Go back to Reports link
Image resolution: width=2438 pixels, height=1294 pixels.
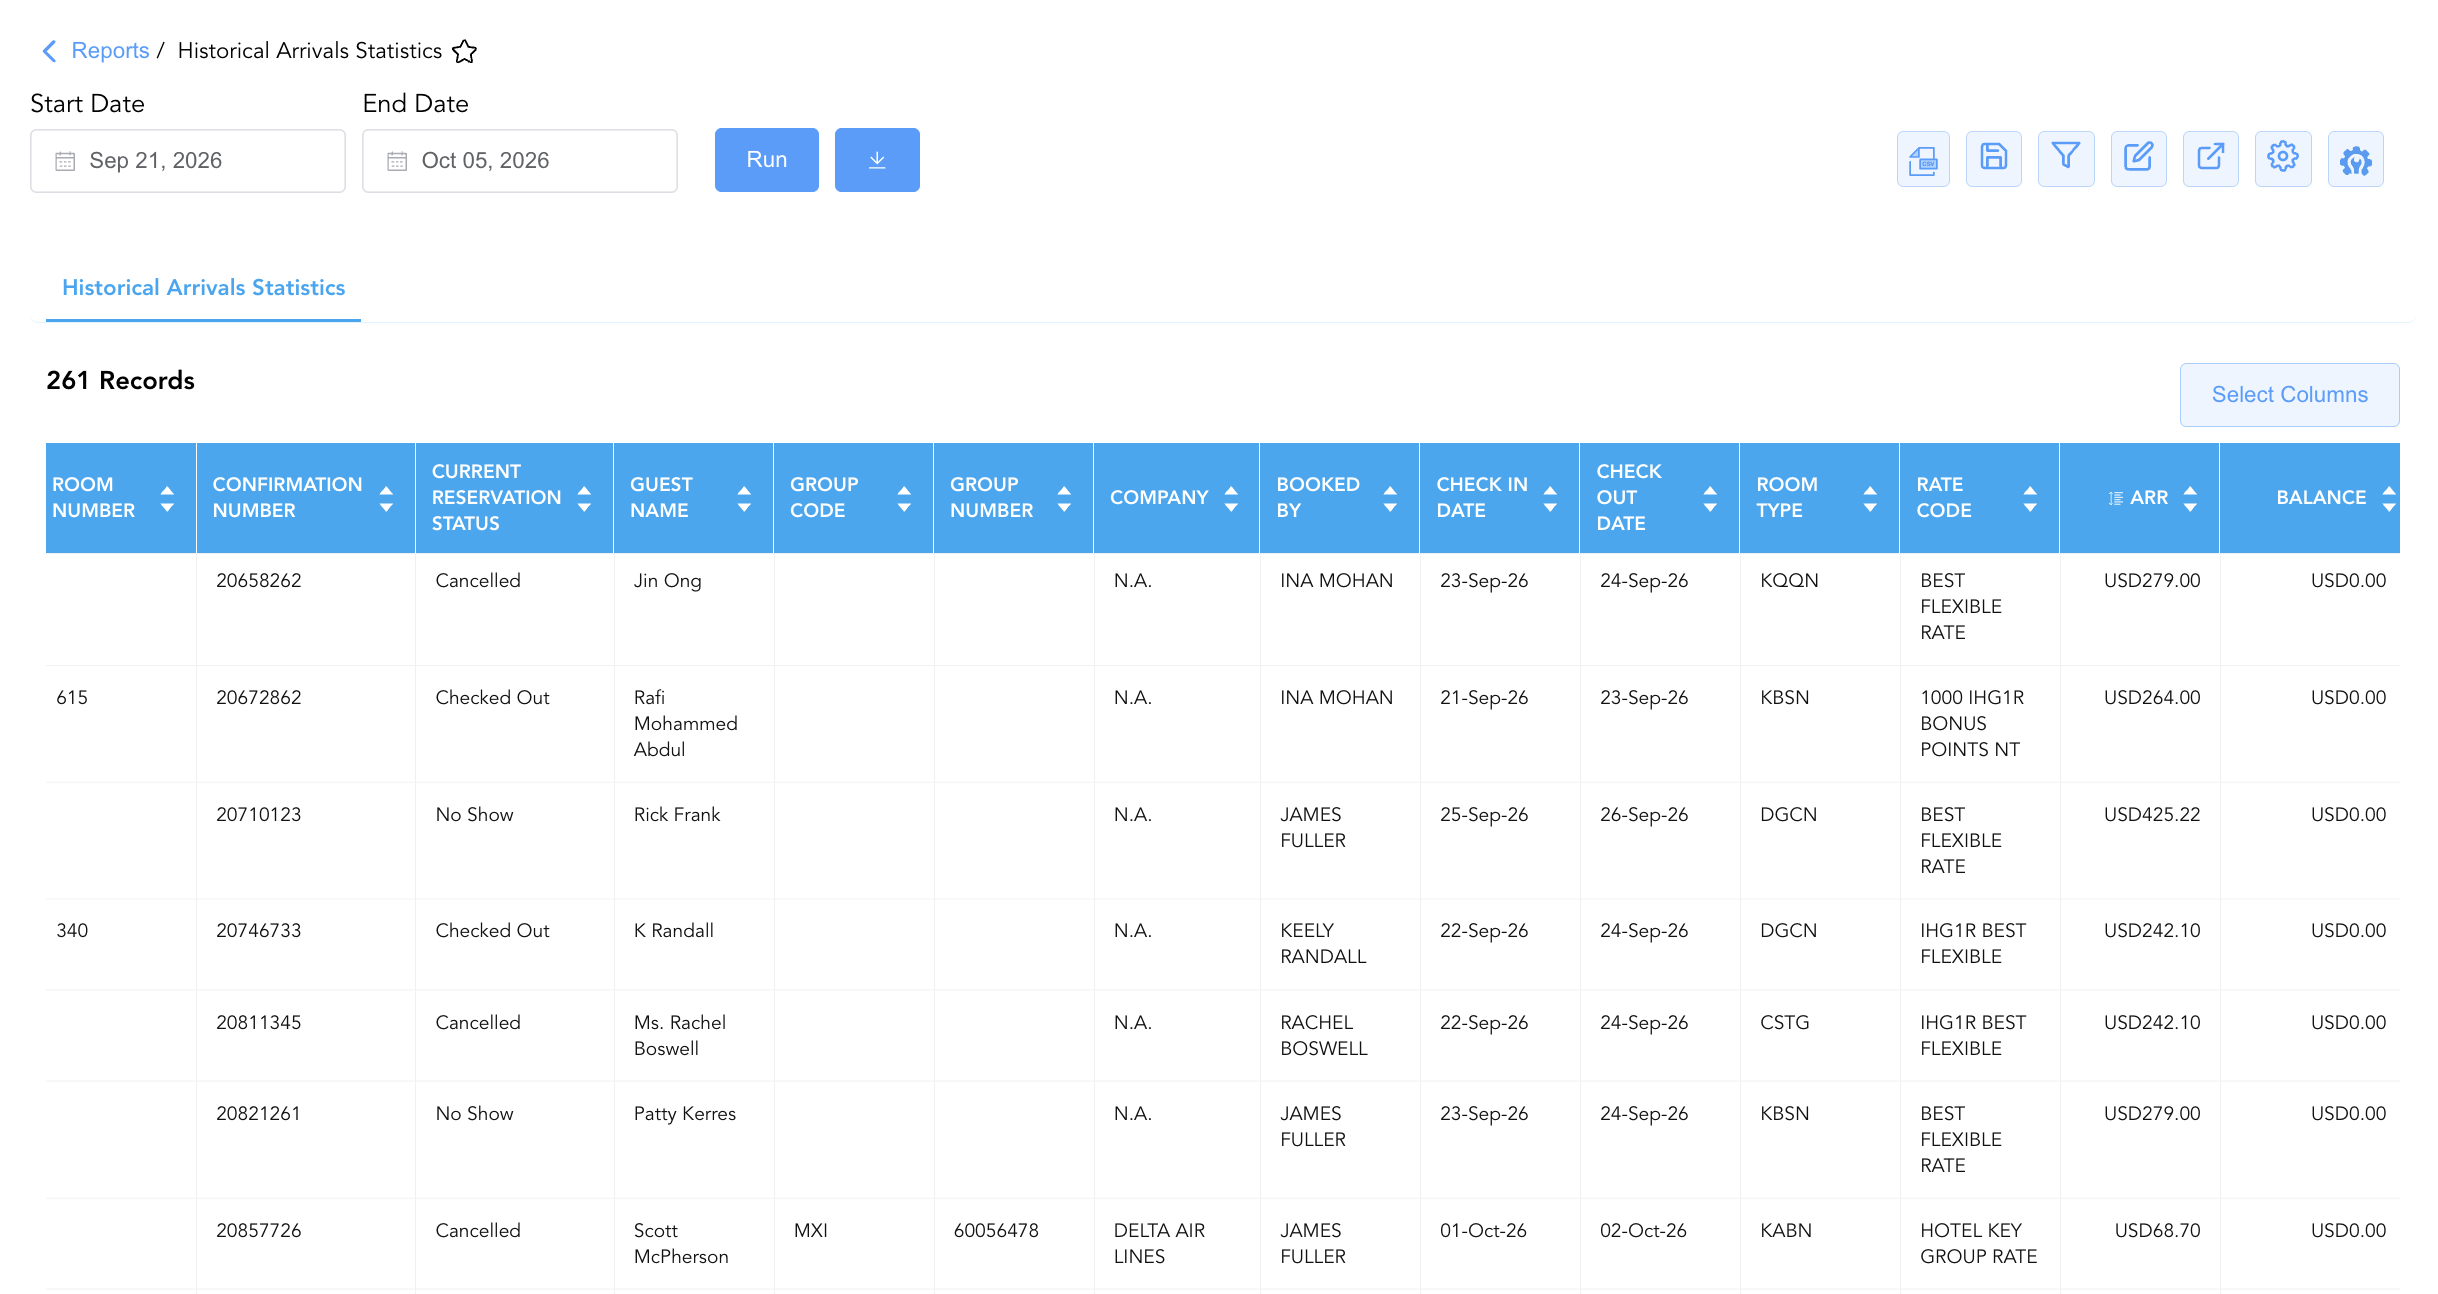coord(110,51)
